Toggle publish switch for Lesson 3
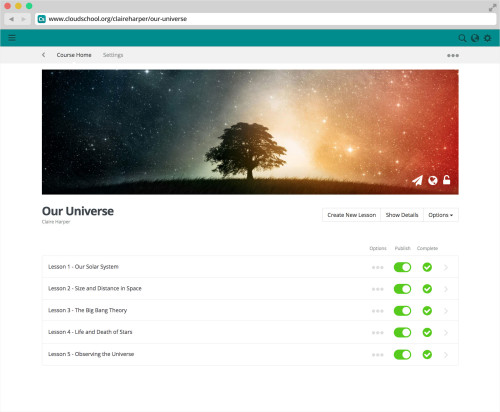 coord(402,311)
